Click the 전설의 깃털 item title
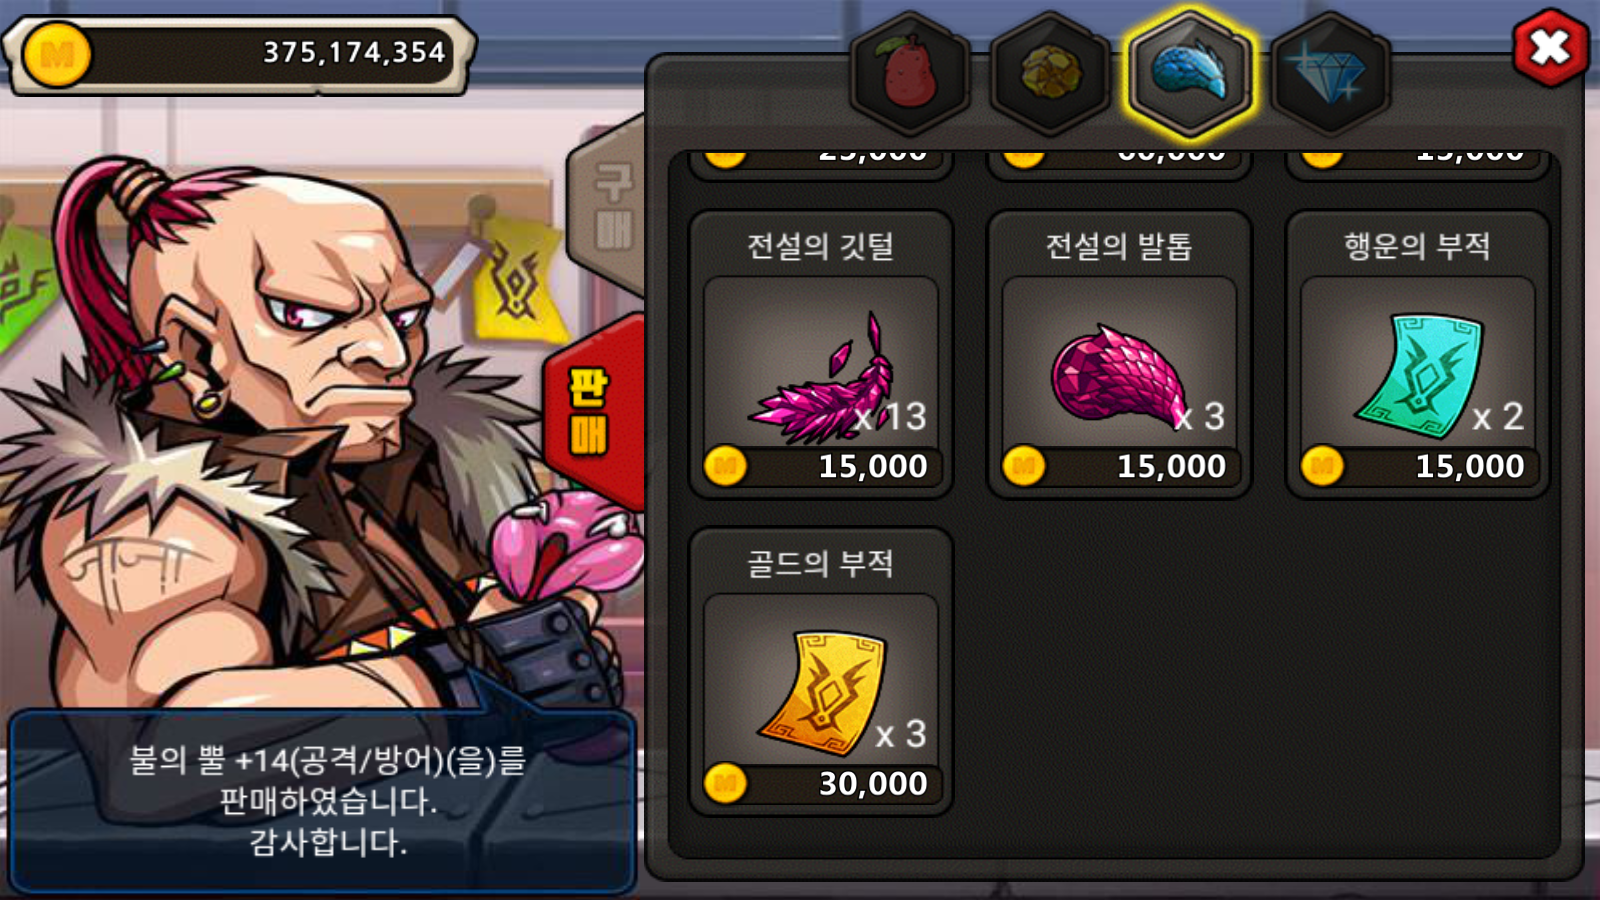Screen dimensions: 1600x900 tap(820, 246)
